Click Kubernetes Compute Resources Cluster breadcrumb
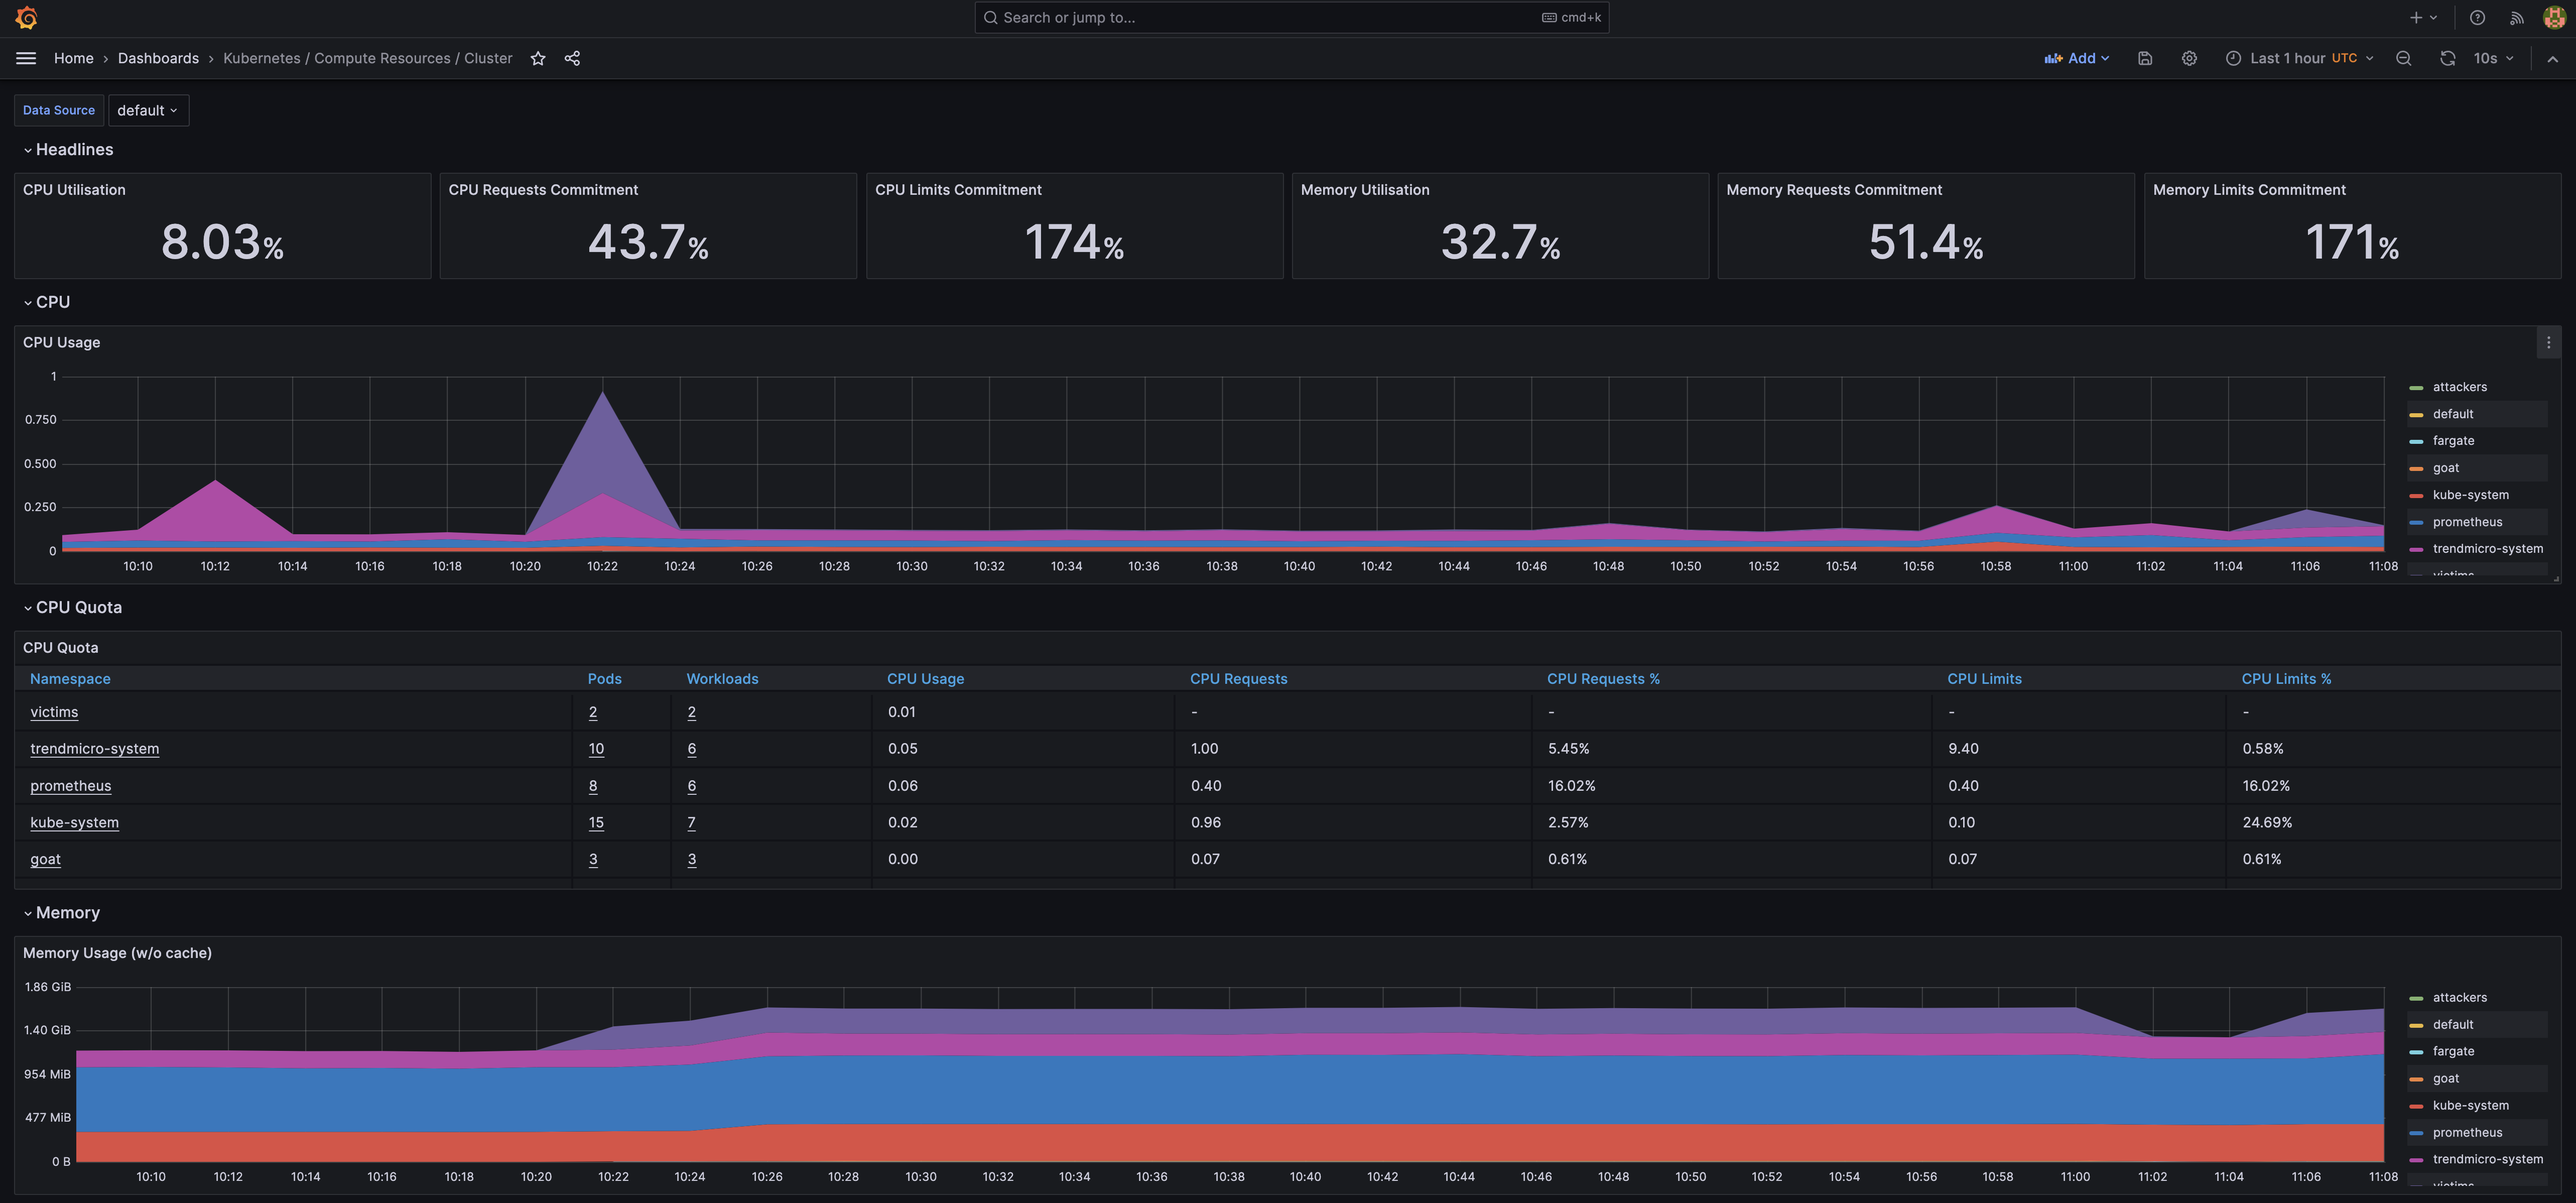2576x1203 pixels. point(367,58)
